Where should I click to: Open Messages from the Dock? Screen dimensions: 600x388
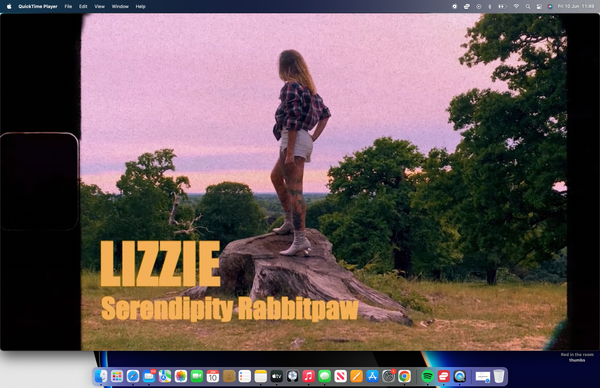click(x=324, y=377)
